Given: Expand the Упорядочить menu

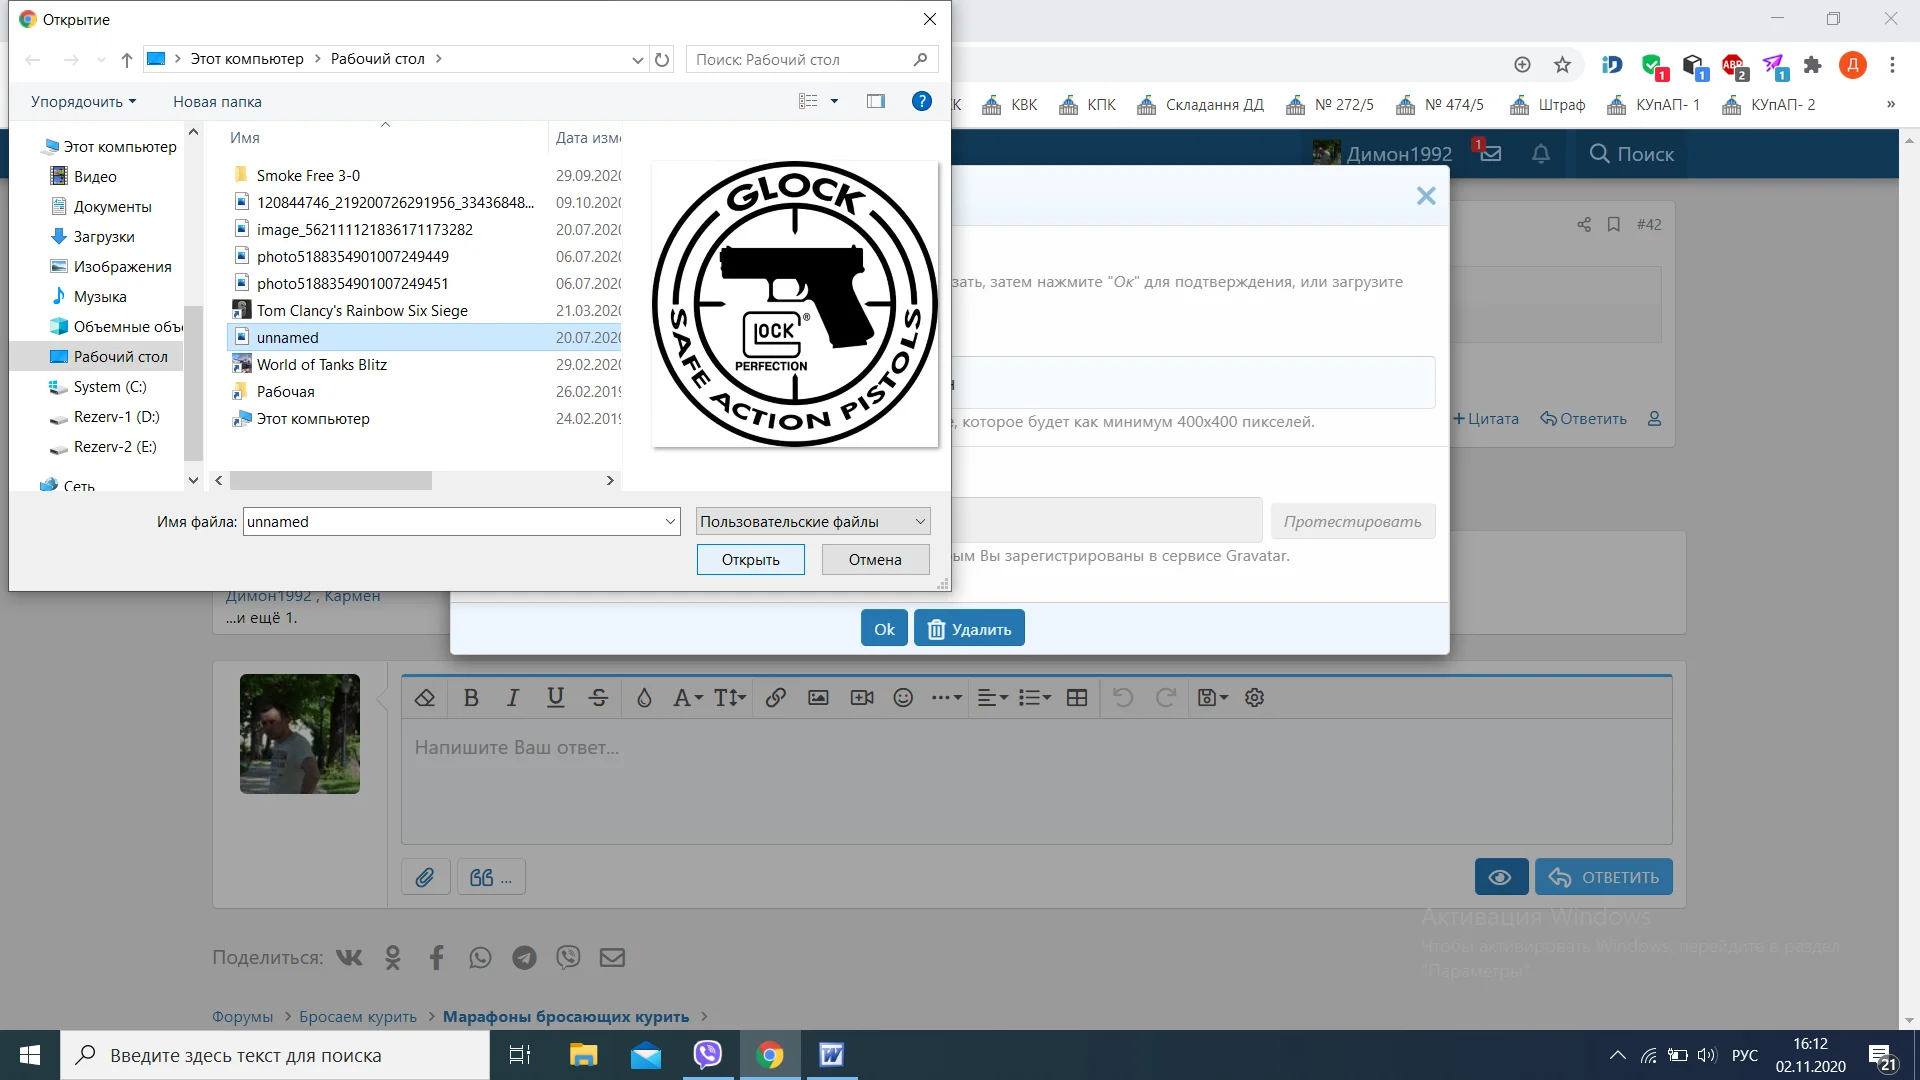Looking at the screenshot, I should pos(83,101).
